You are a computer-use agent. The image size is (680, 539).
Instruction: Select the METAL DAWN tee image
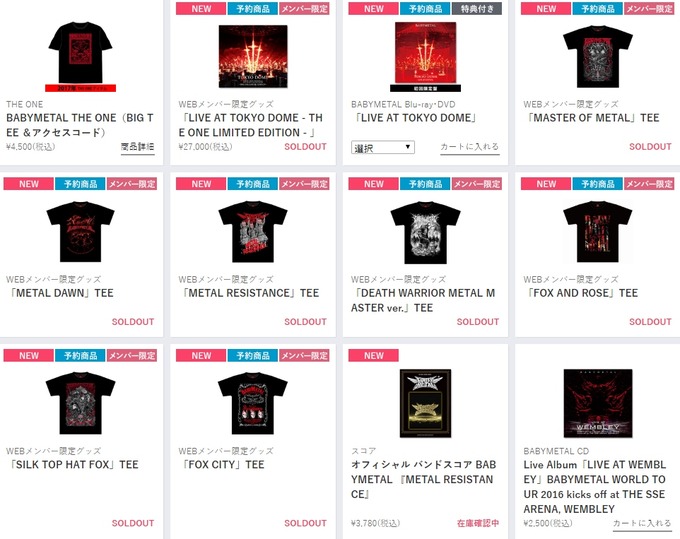point(81,231)
